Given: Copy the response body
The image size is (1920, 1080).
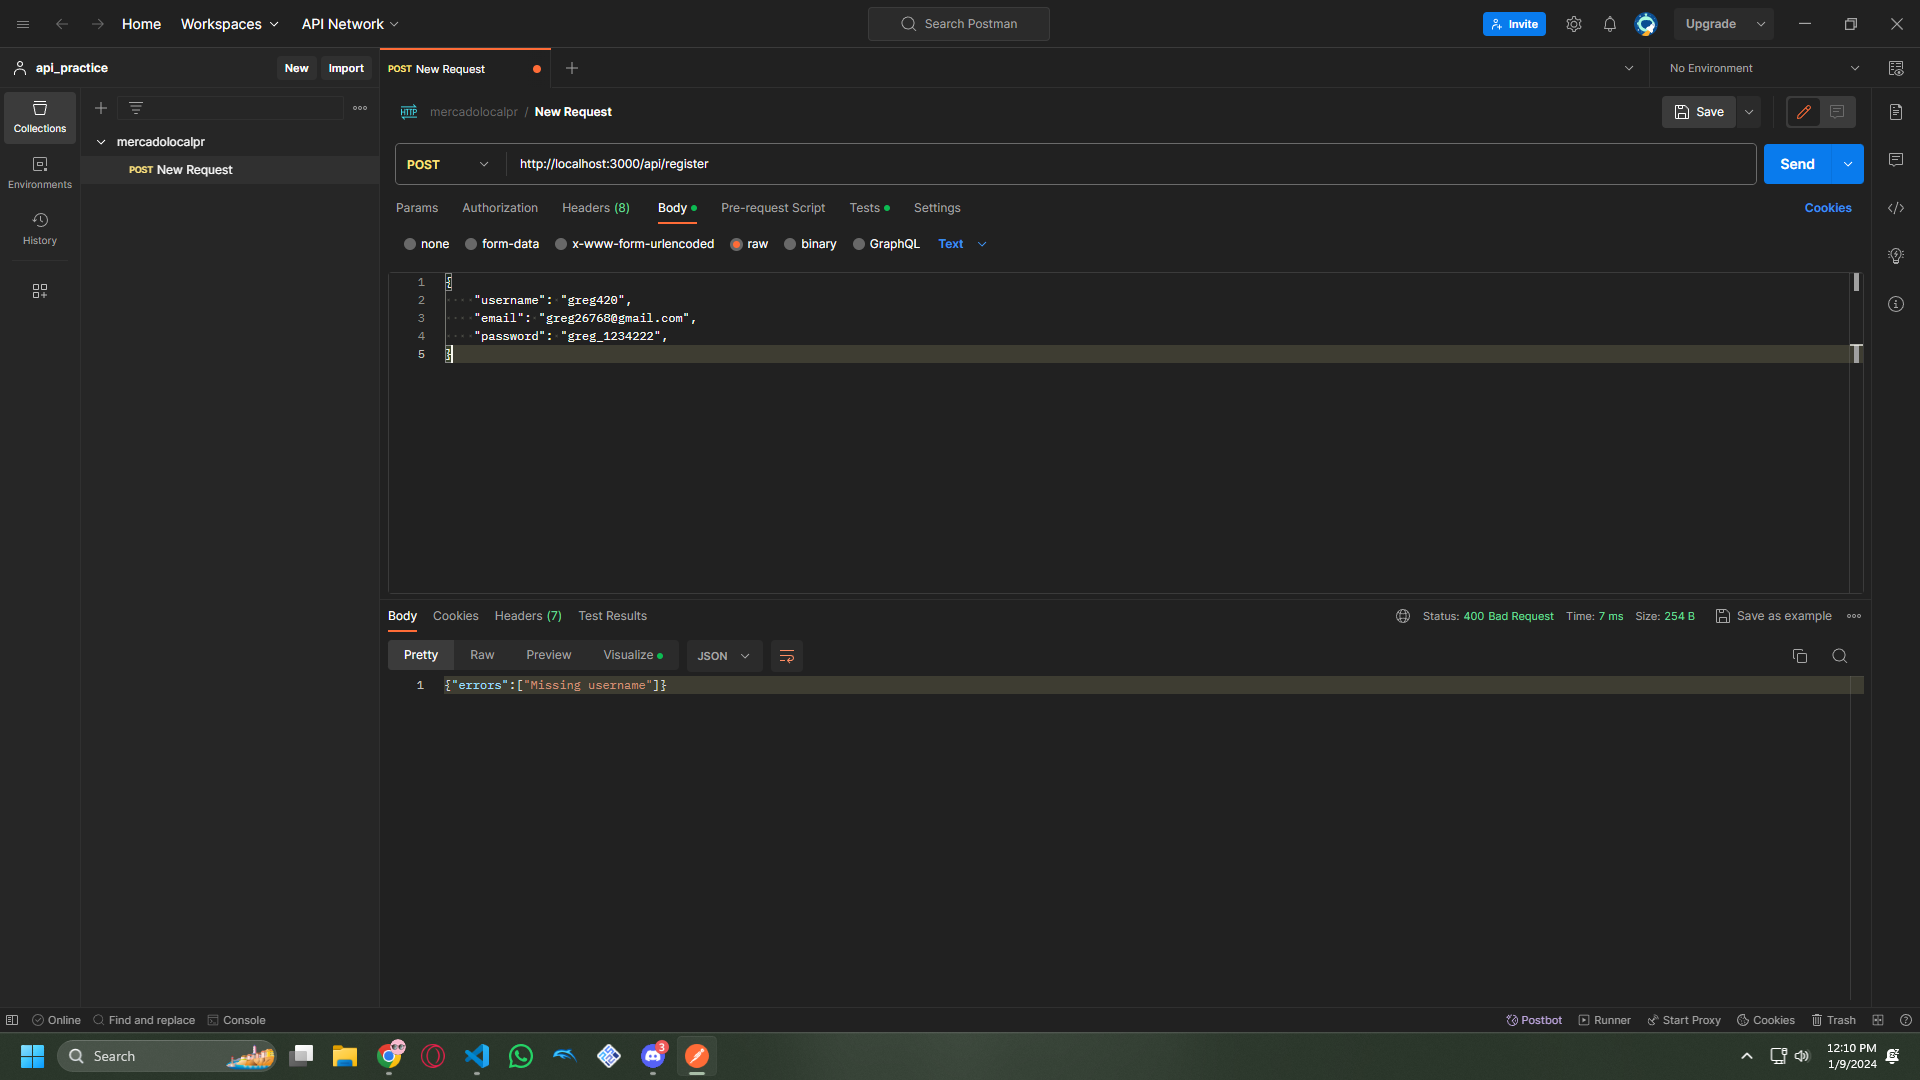Looking at the screenshot, I should click(x=1800, y=656).
